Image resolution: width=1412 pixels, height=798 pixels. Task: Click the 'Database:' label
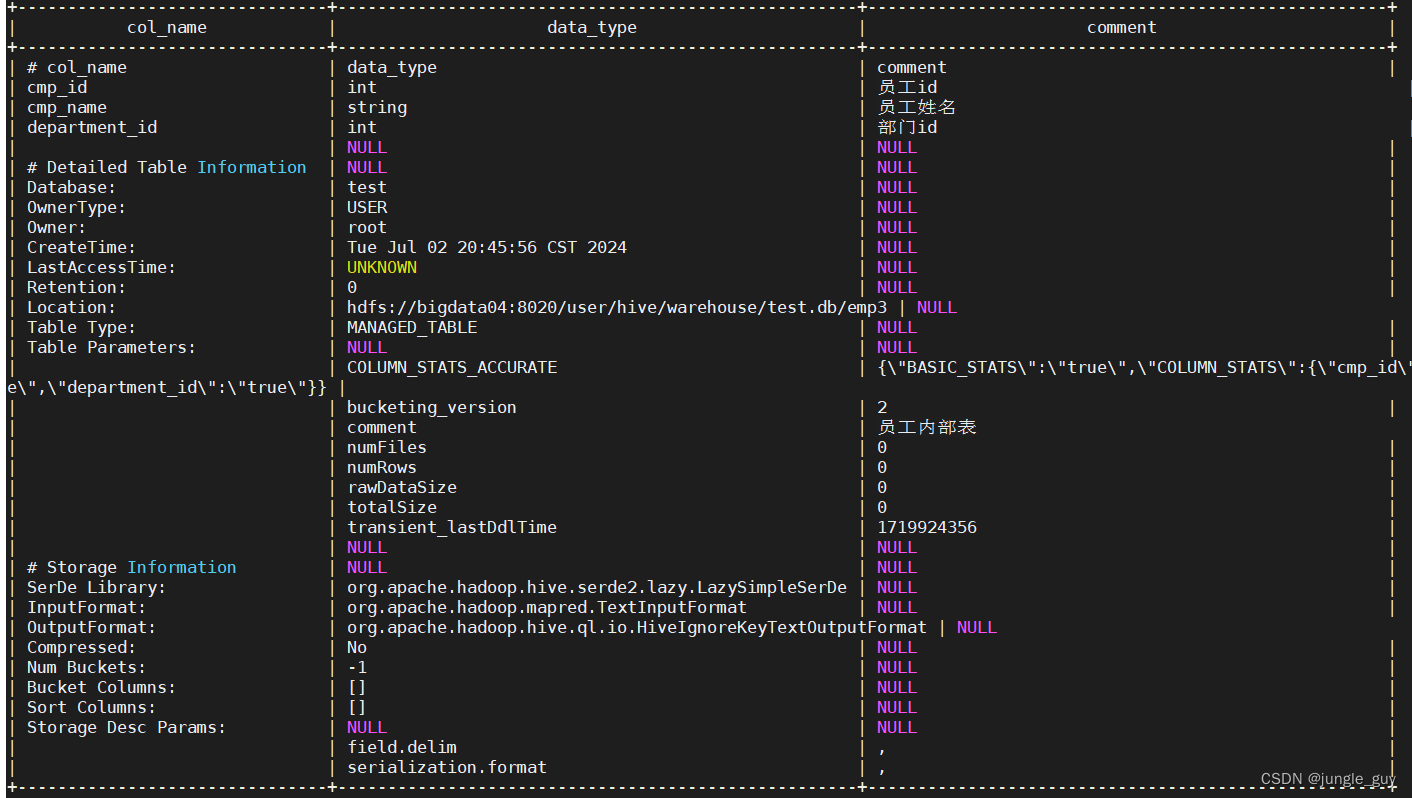coord(72,188)
